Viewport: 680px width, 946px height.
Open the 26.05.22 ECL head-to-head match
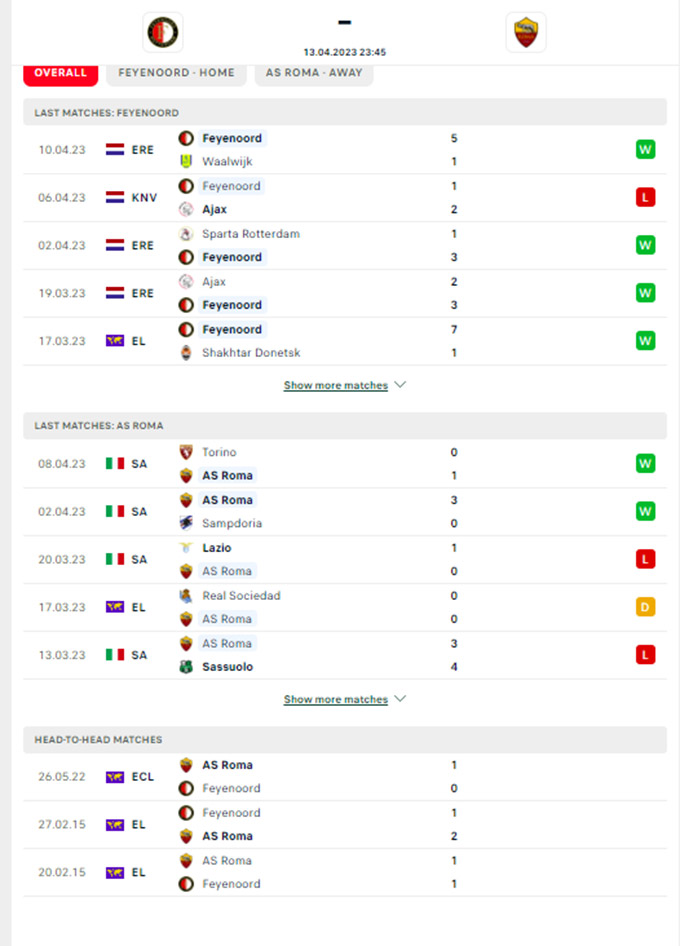click(345, 776)
